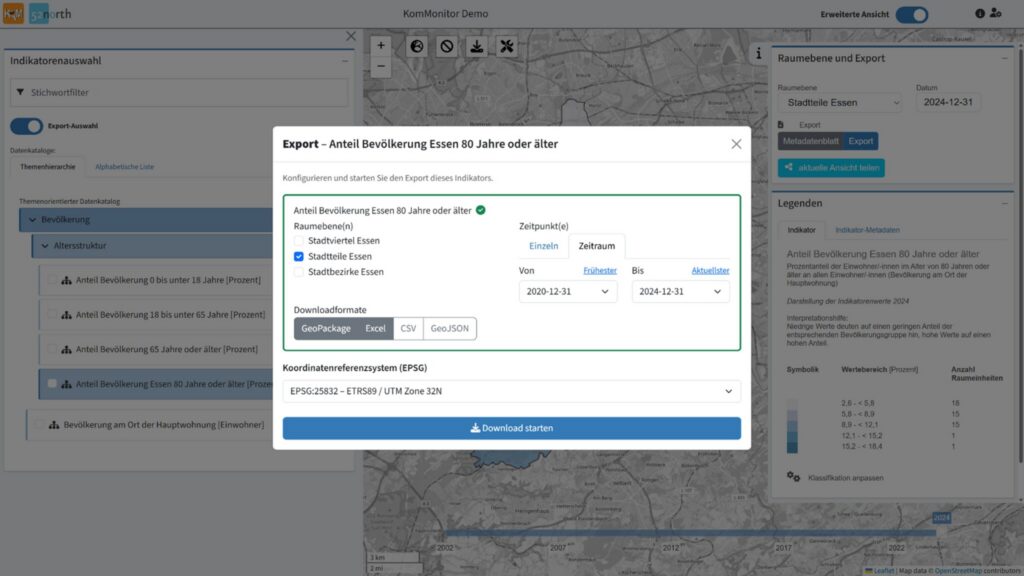This screenshot has height=576, width=1024.
Task: Click 2024 marker on the time slider
Action: point(941,518)
